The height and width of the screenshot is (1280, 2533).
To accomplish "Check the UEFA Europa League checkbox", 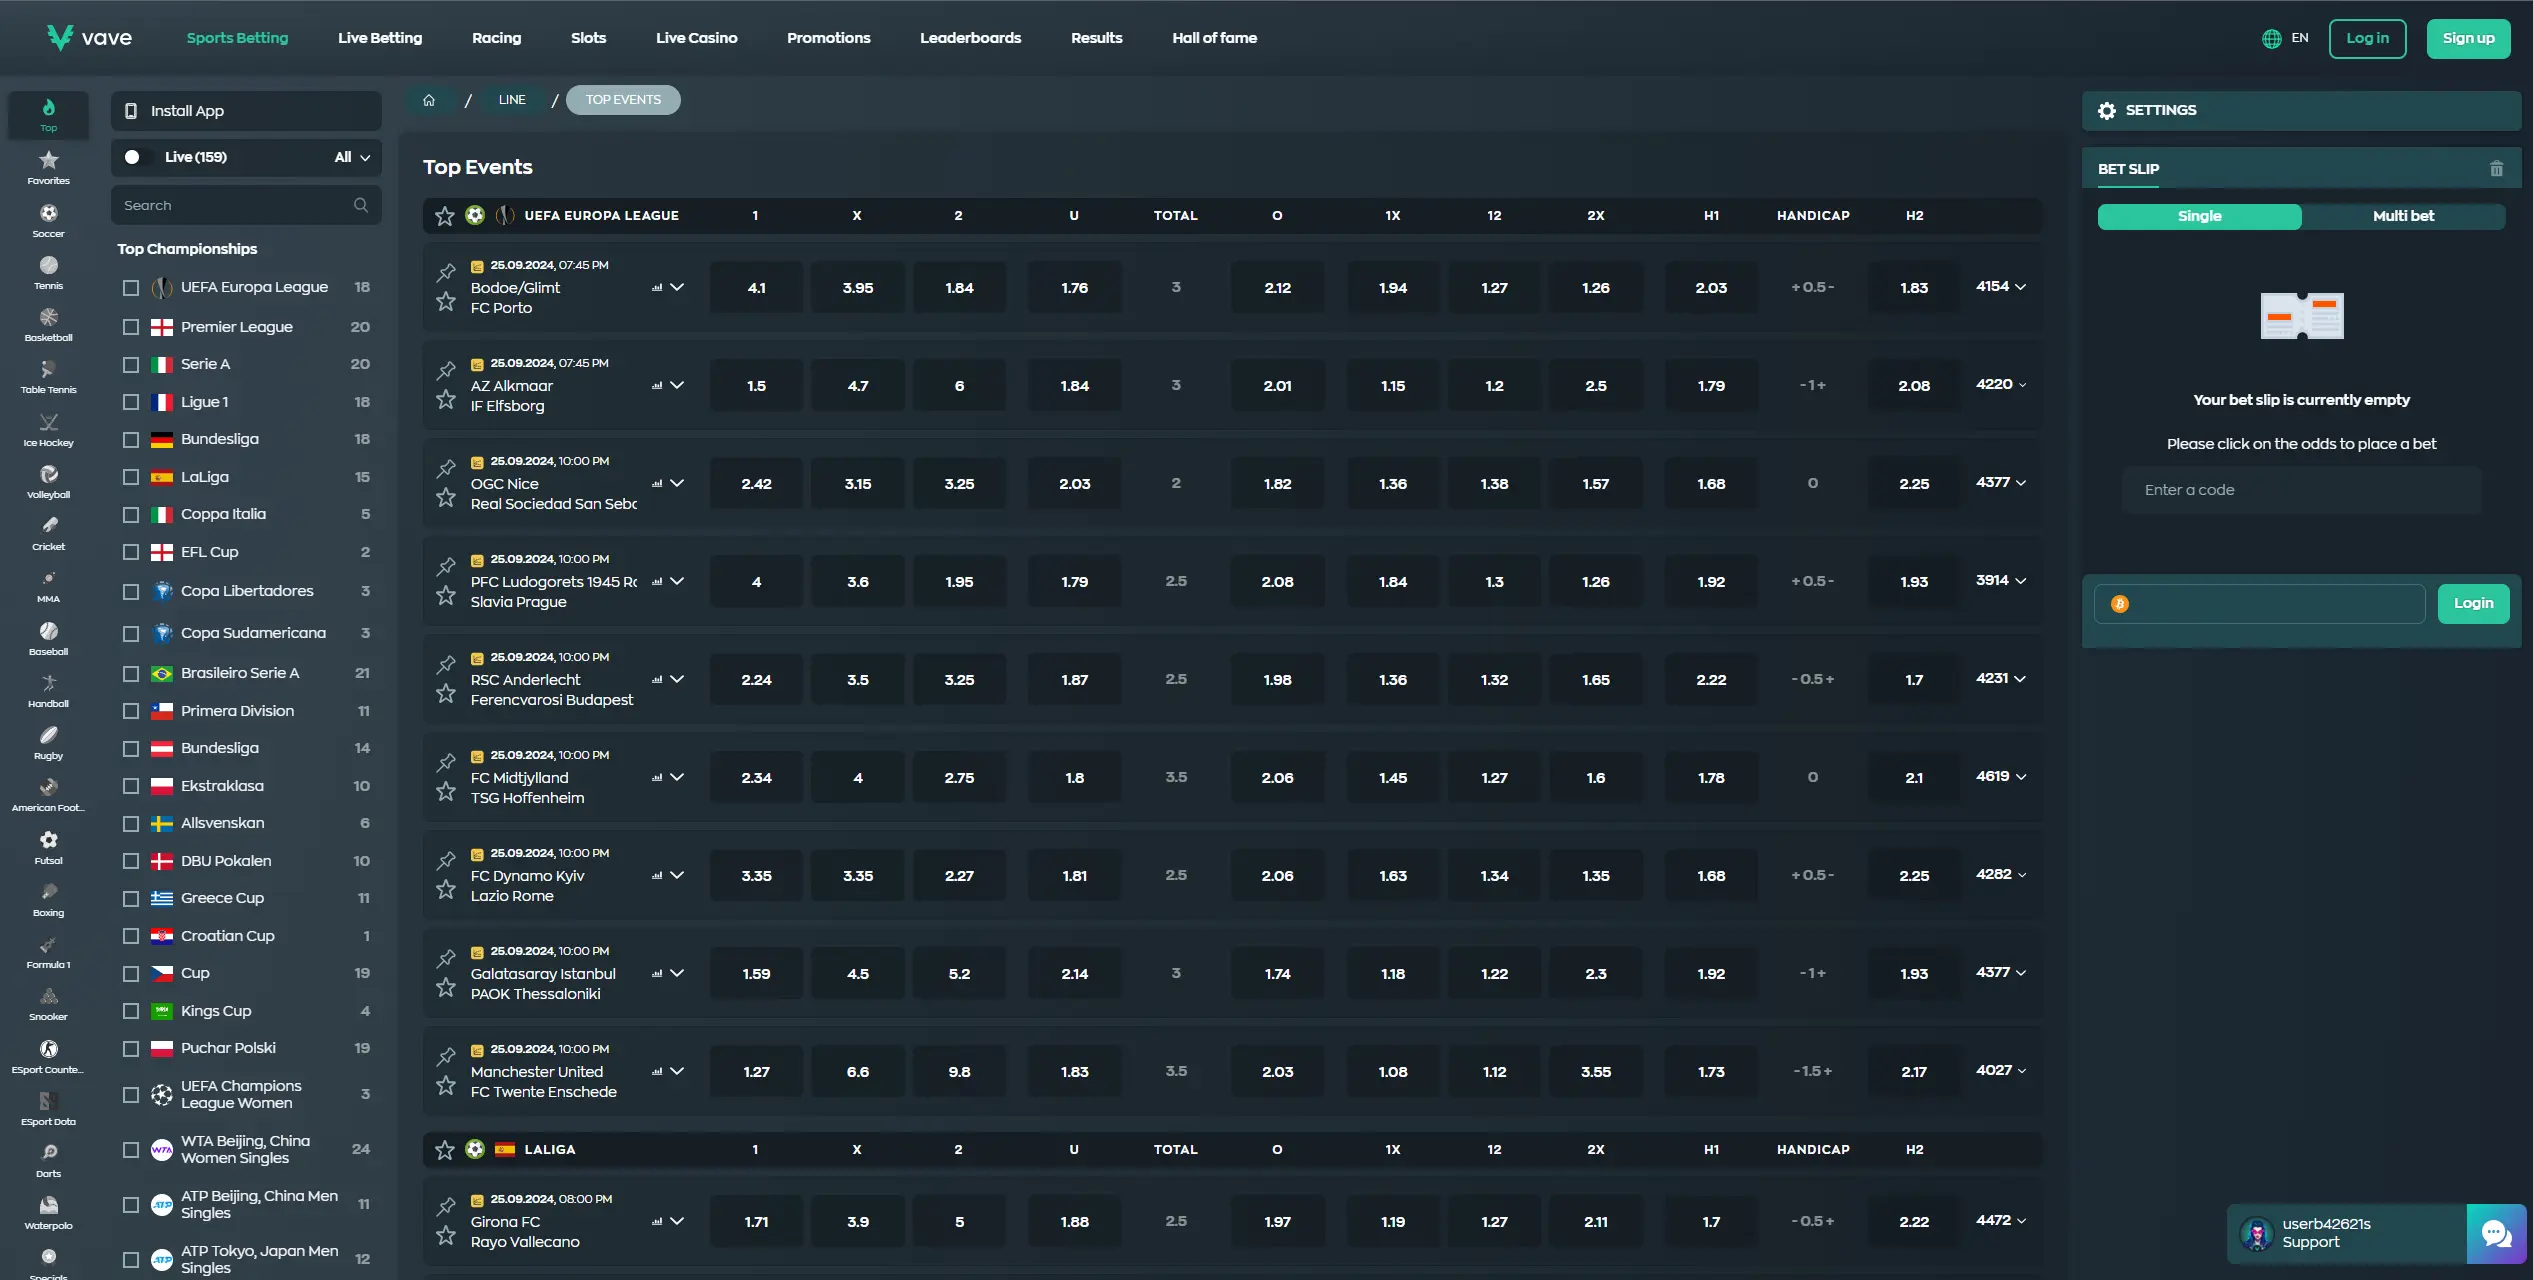I will tap(131, 288).
